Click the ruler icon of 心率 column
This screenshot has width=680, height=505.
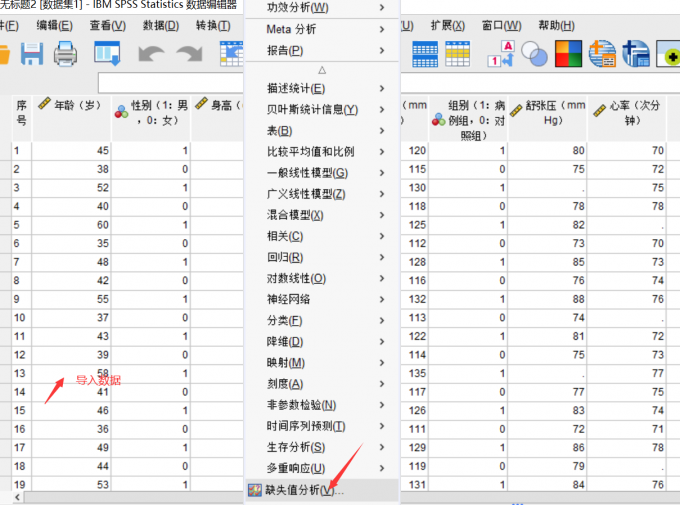pos(600,111)
